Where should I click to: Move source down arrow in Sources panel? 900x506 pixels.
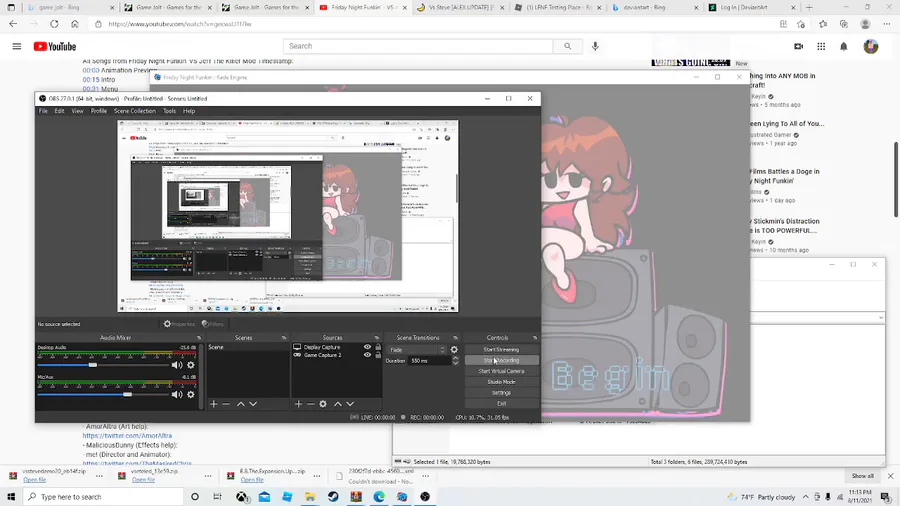(x=350, y=404)
